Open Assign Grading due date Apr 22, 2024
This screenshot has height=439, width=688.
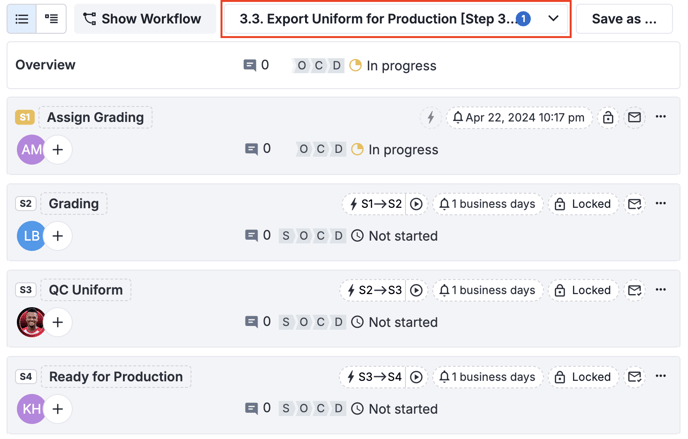519,118
